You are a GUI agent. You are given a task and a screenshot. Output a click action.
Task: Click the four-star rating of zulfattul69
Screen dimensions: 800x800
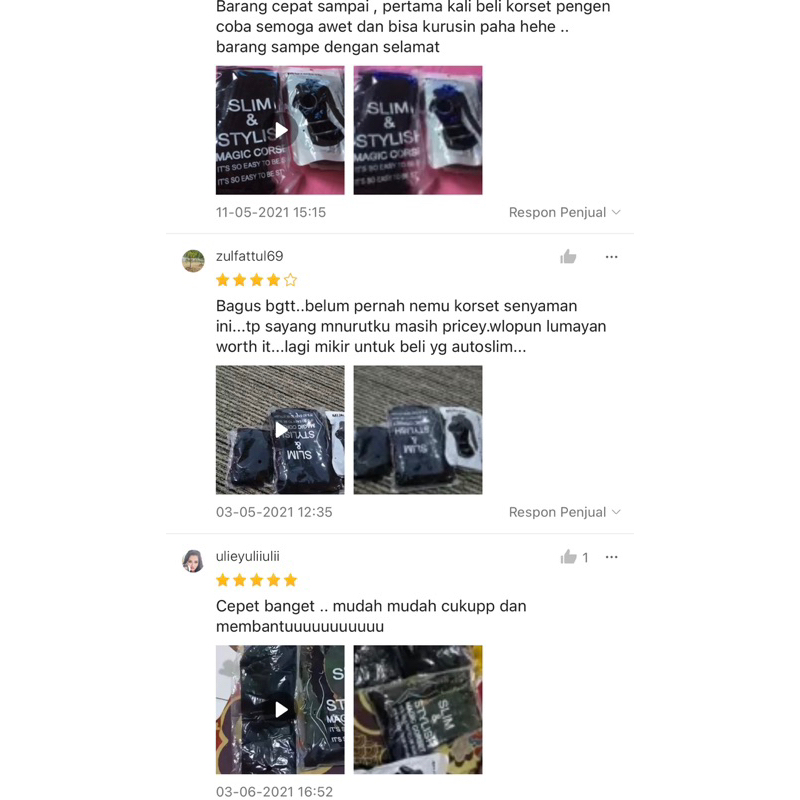[256, 280]
